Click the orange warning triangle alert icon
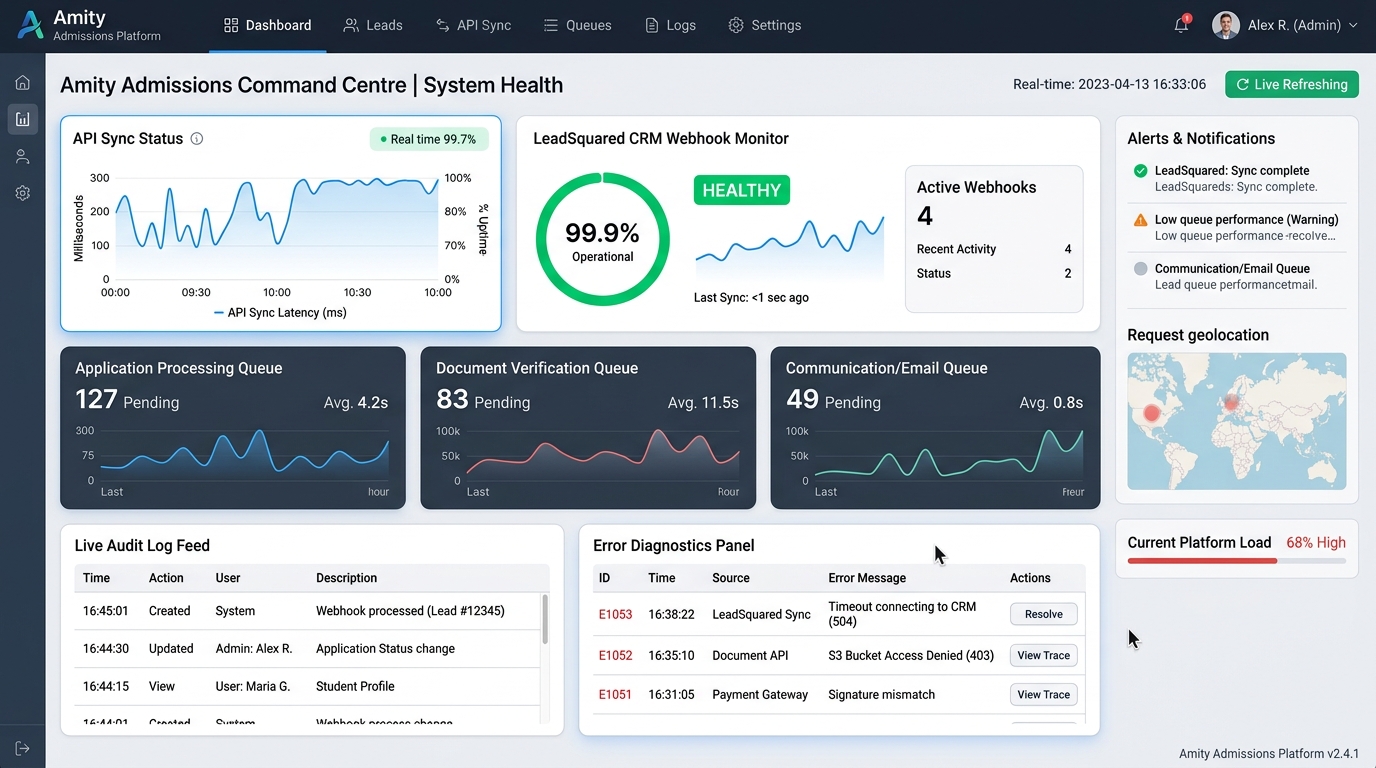This screenshot has height=768, width=1376. (1140, 220)
